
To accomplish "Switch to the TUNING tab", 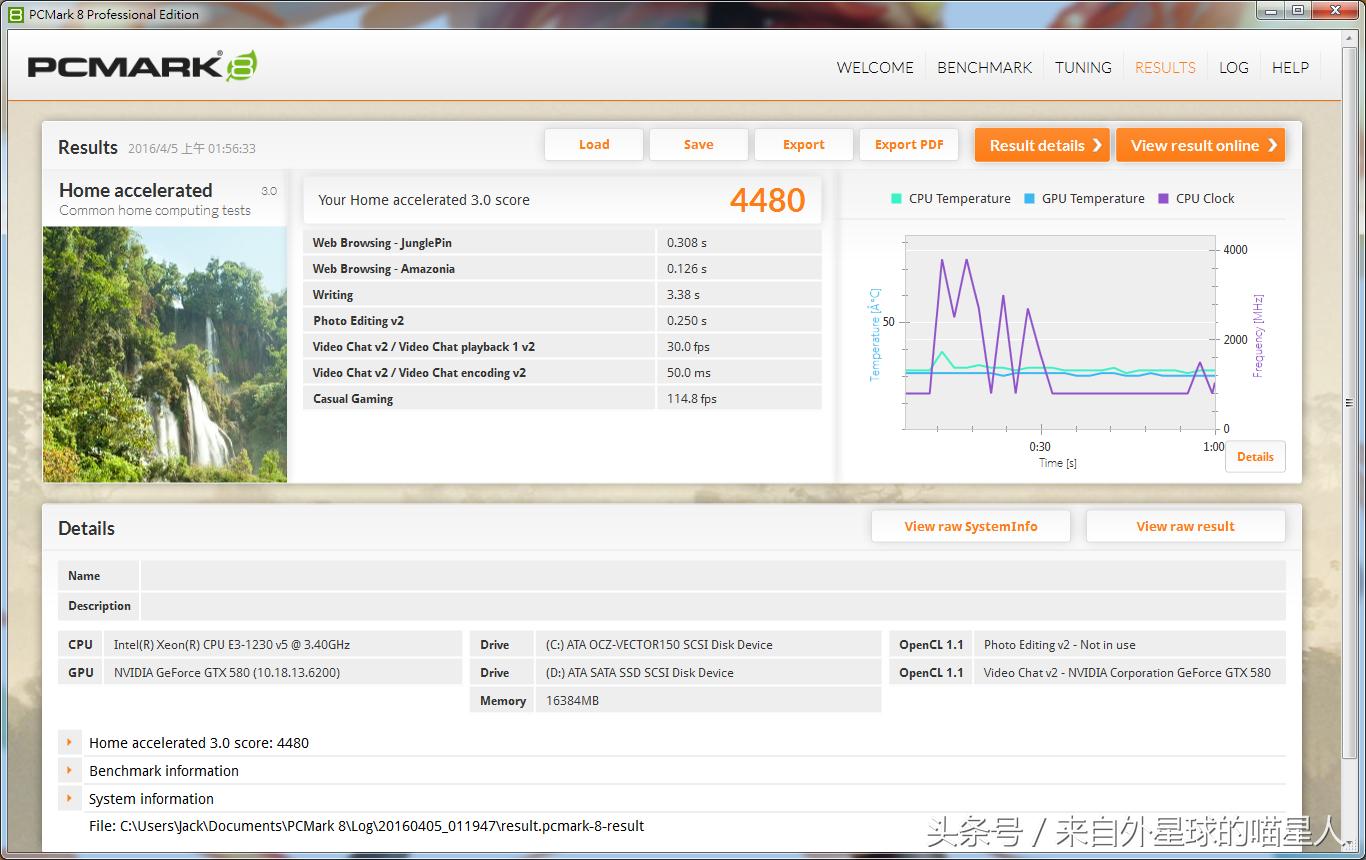I will [x=1083, y=68].
